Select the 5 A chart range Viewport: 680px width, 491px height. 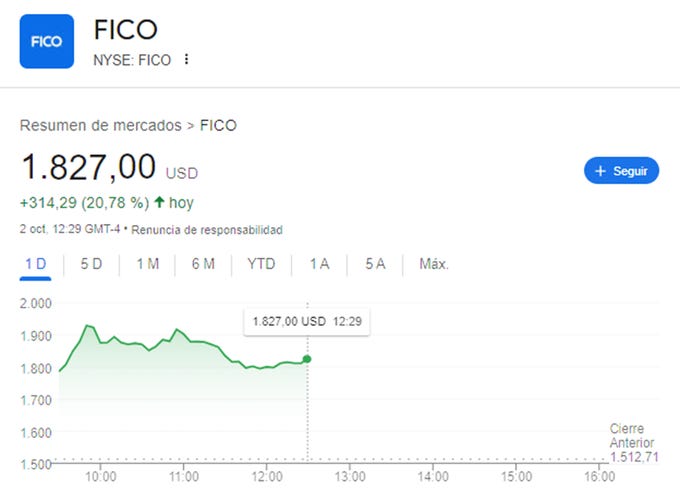coord(375,264)
